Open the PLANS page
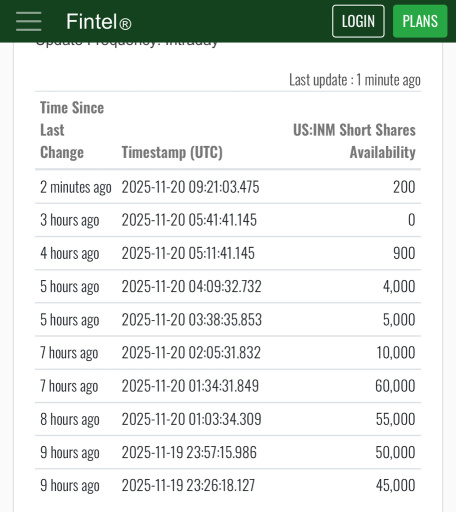Screen dimensions: 456x512 click(420, 21)
